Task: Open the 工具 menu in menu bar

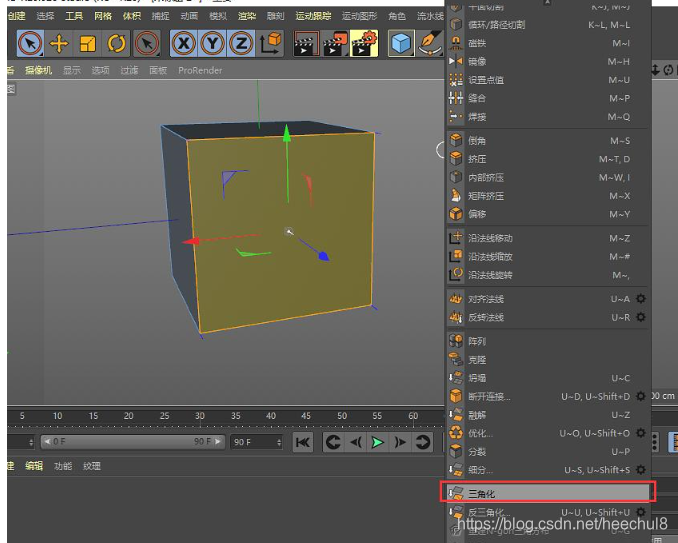Action: point(74,16)
